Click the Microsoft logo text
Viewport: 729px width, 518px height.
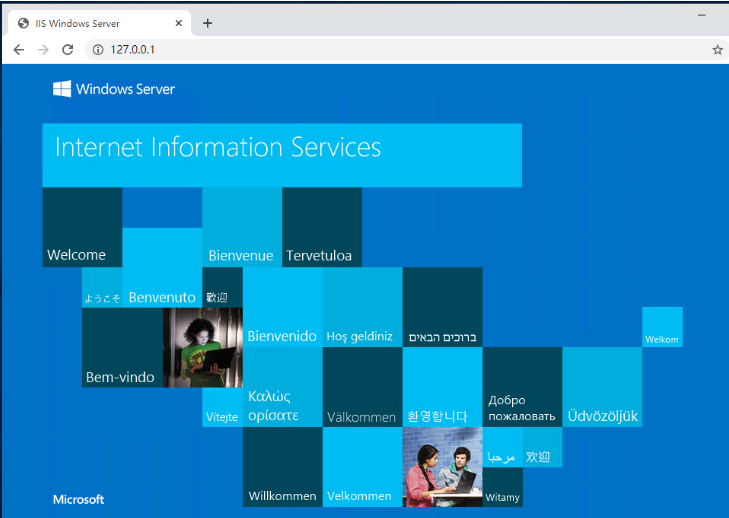(79, 499)
